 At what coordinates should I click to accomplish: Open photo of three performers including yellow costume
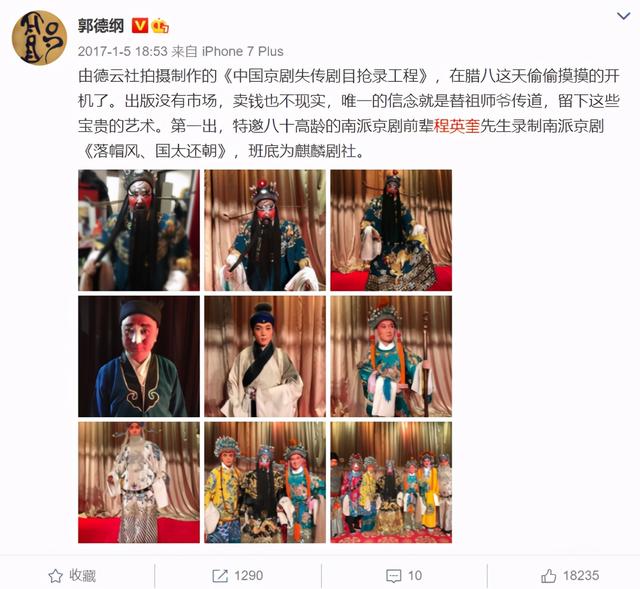point(265,482)
